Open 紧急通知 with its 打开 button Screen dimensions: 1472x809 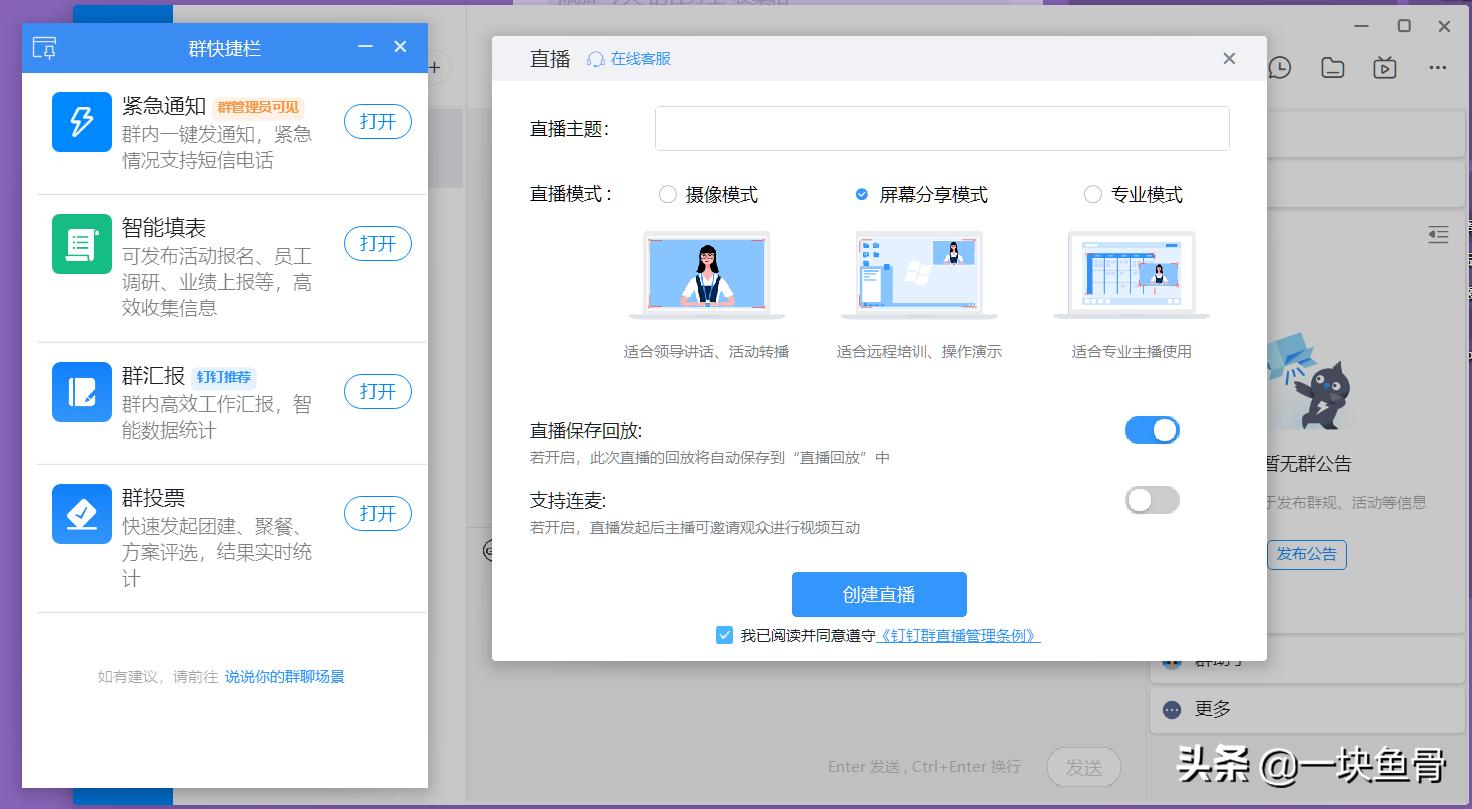pyautogui.click(x=378, y=121)
